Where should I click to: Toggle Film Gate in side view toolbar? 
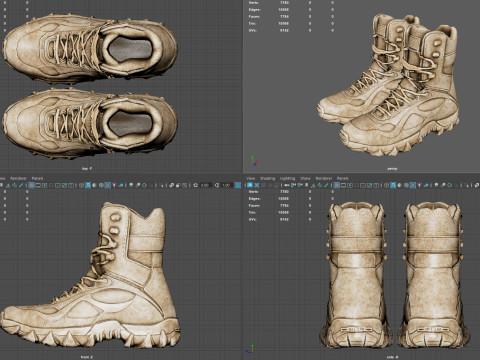coord(343,185)
